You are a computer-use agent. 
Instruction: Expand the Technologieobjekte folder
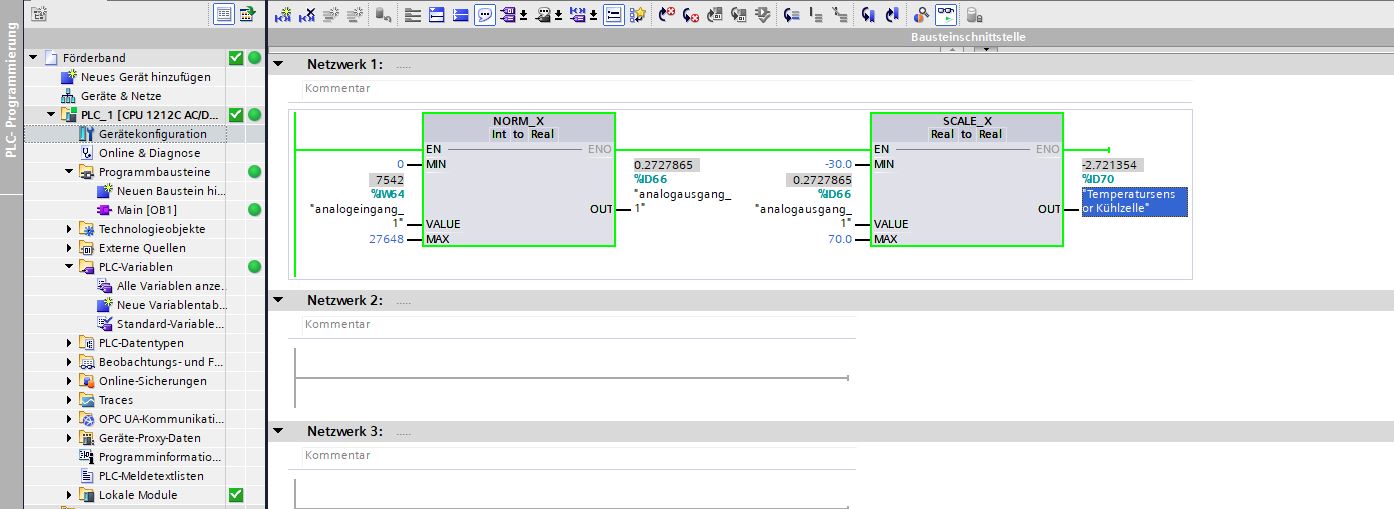tap(68, 229)
